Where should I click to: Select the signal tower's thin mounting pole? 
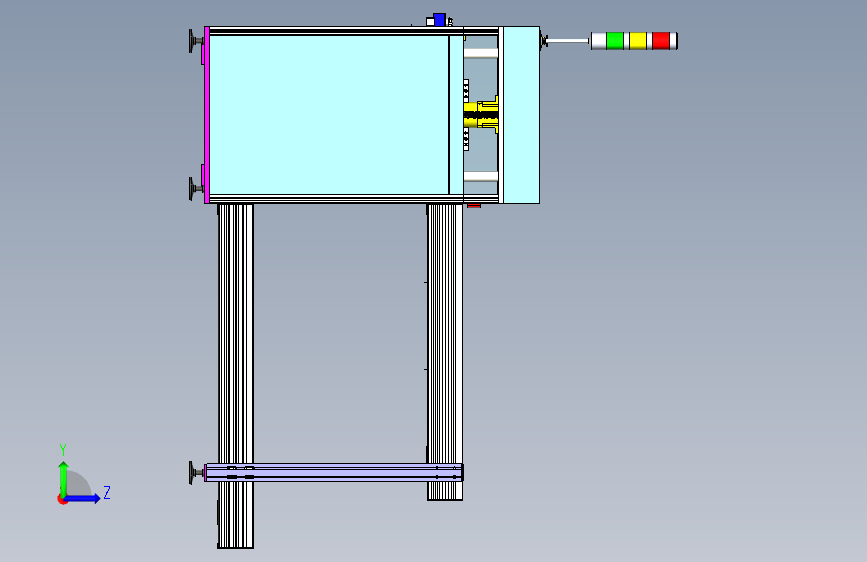coord(568,41)
